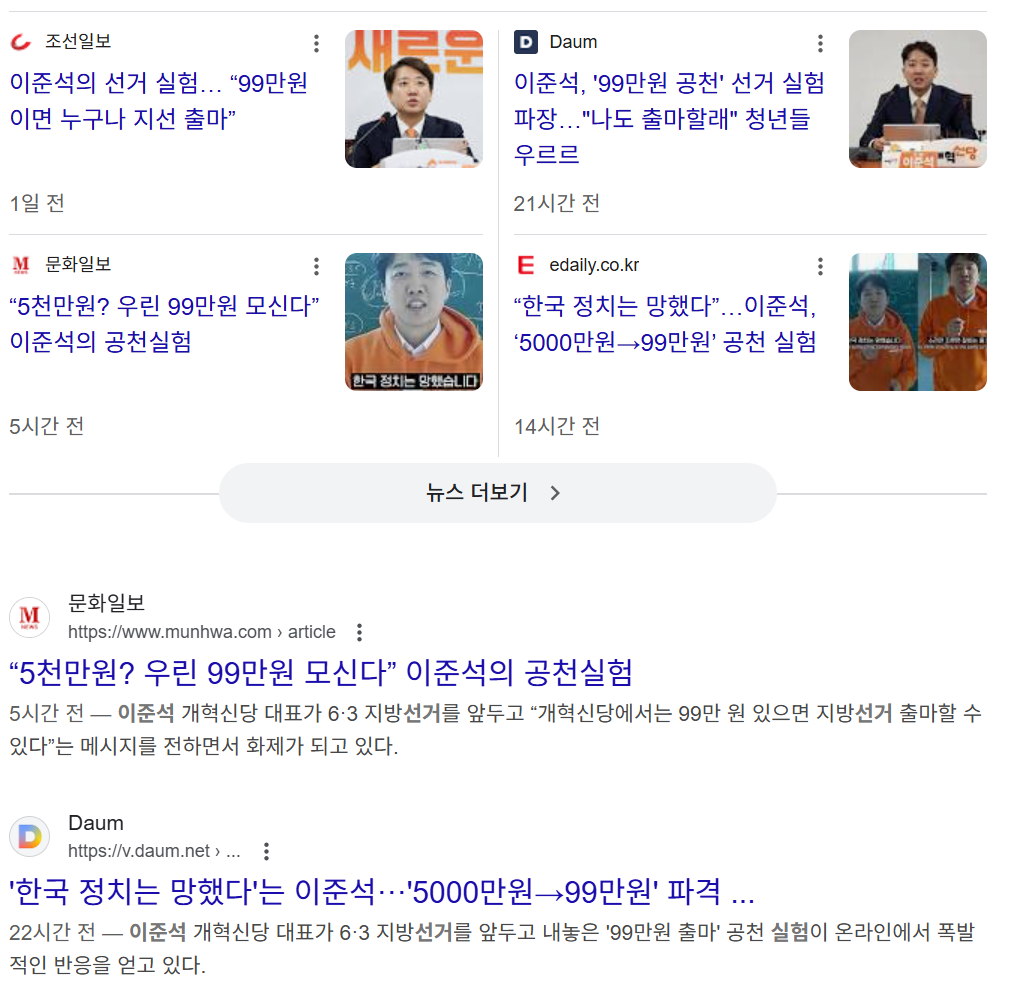
Task: Open options menu for the edaily.co.kr news card
Action: [820, 266]
